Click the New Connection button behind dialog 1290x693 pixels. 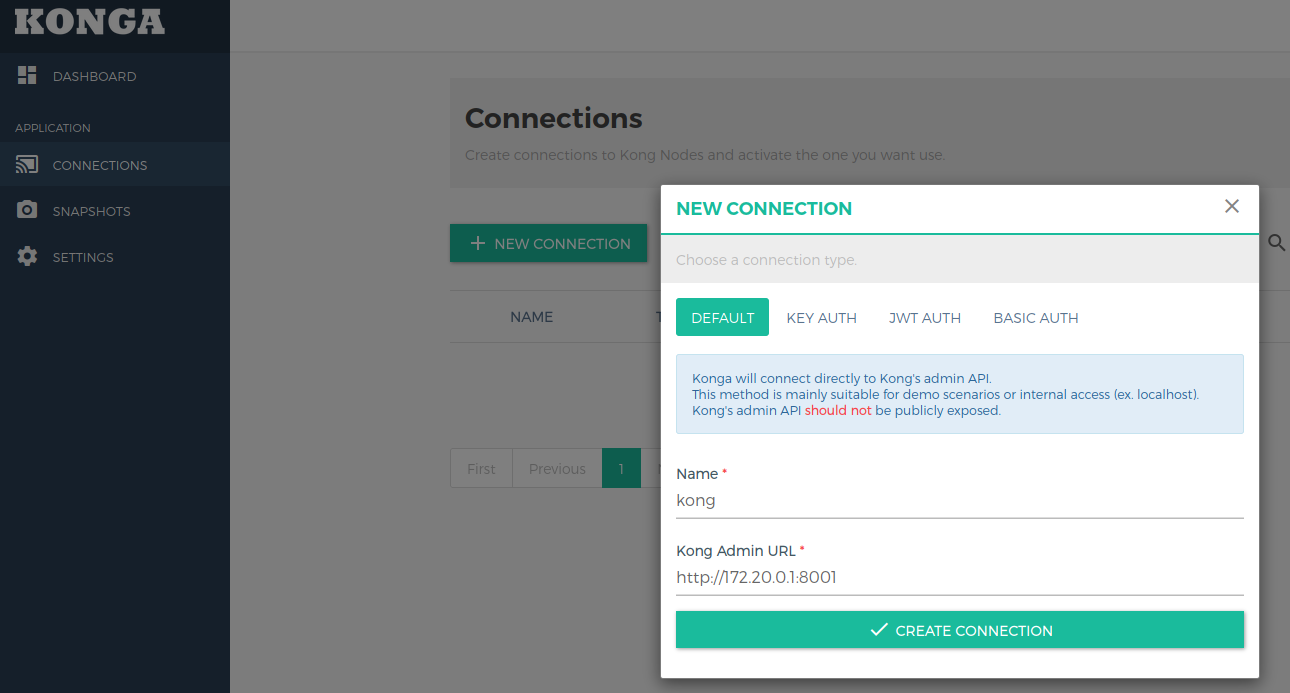point(549,243)
